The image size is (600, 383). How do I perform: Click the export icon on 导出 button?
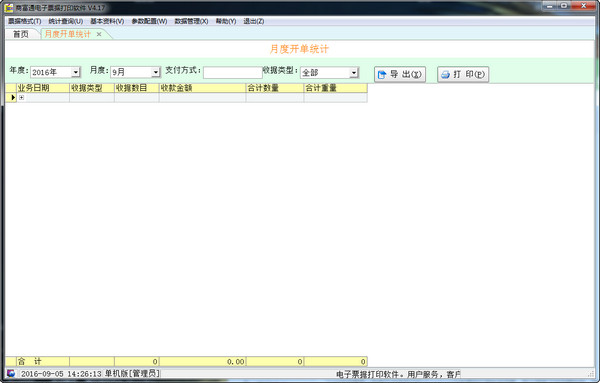[x=382, y=75]
